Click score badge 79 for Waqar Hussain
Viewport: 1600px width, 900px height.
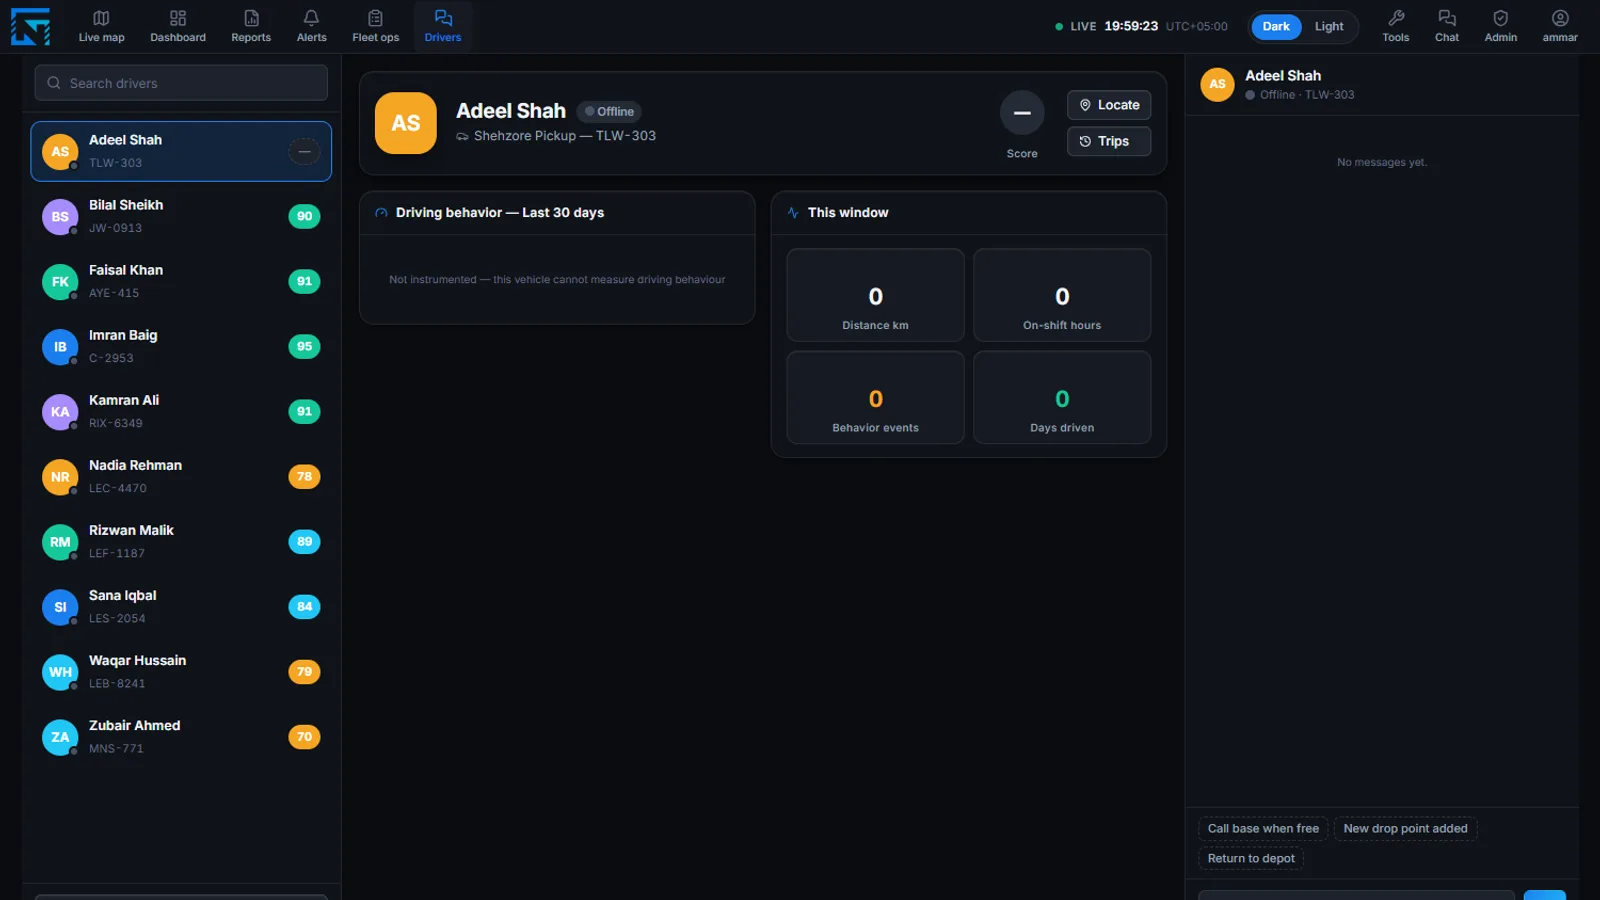(x=304, y=671)
